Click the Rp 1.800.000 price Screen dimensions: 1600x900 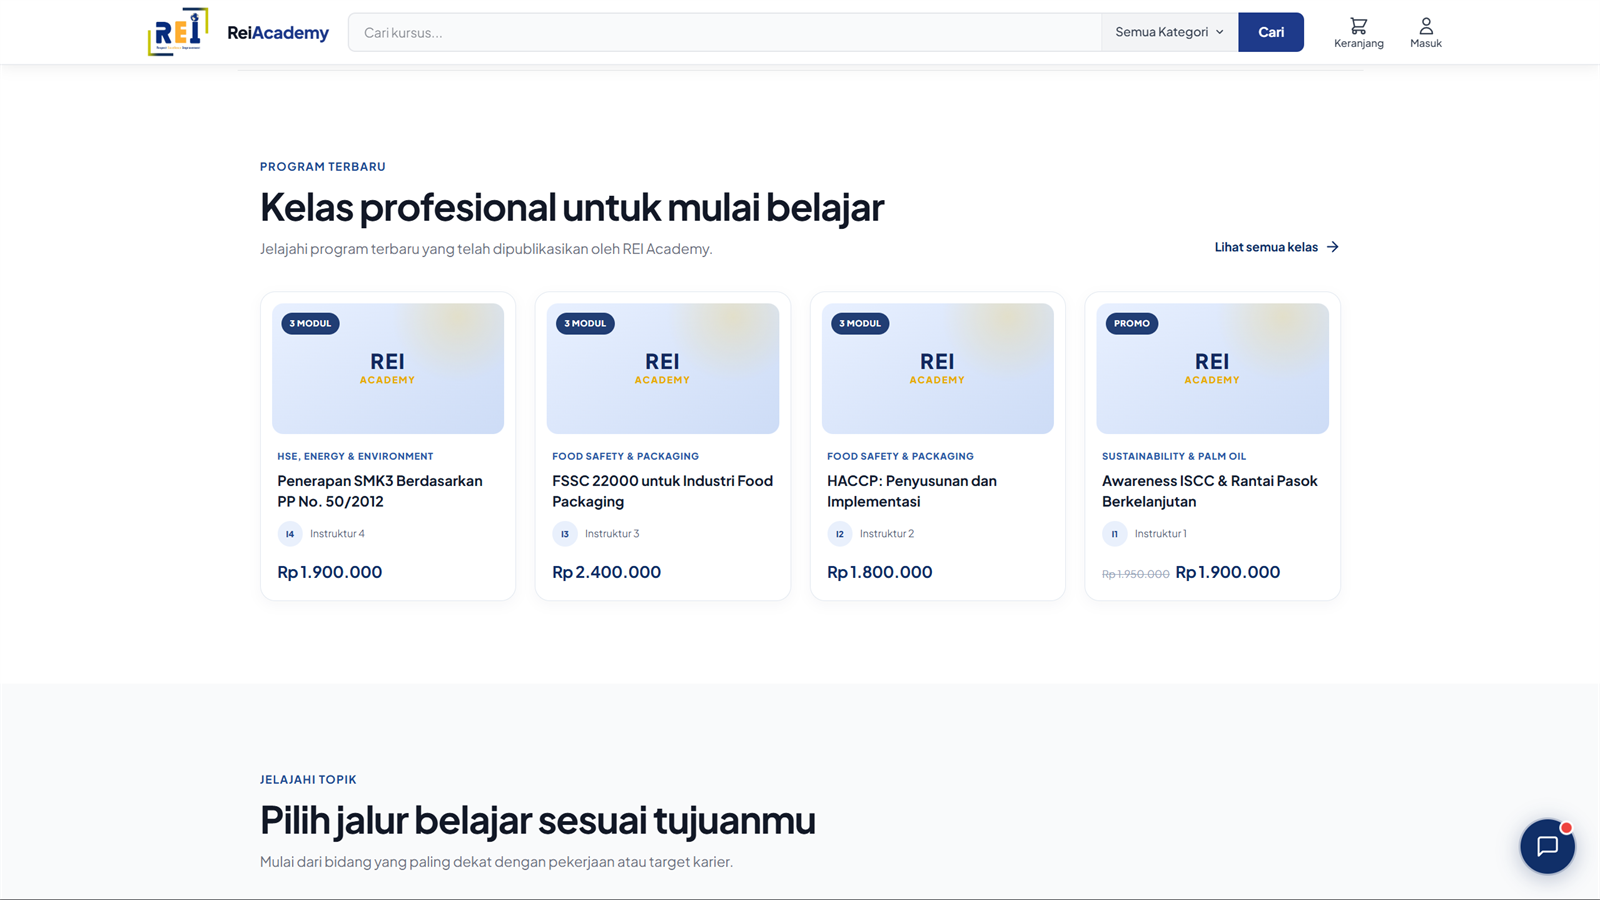(x=880, y=572)
